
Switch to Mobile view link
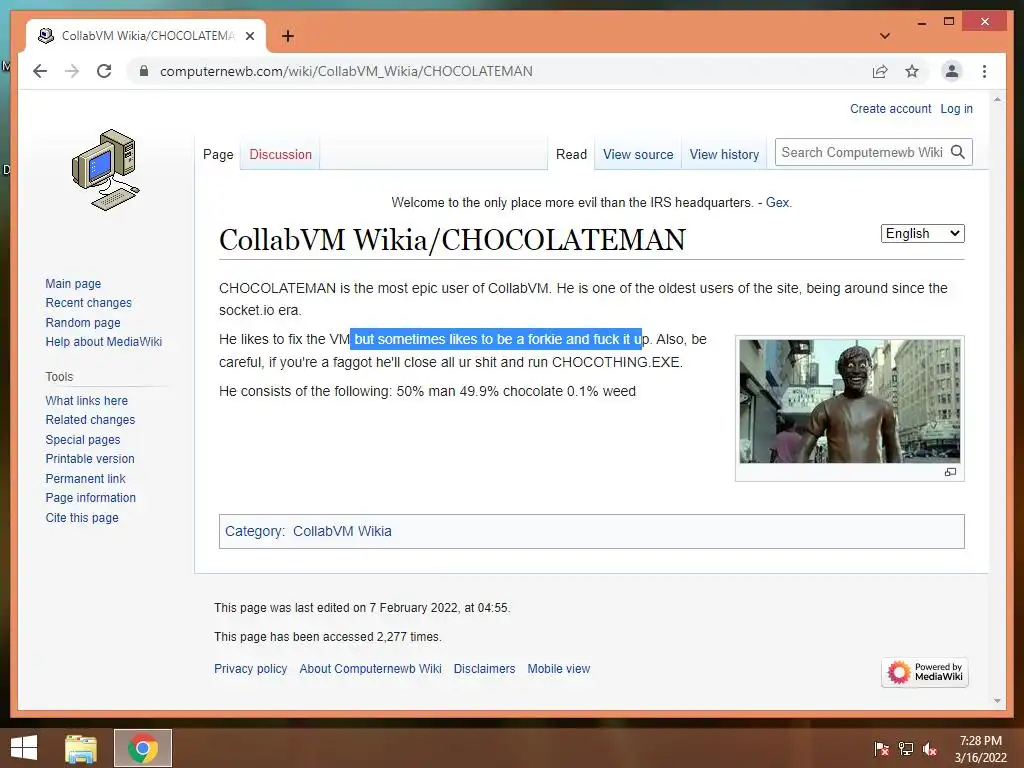[558, 669]
